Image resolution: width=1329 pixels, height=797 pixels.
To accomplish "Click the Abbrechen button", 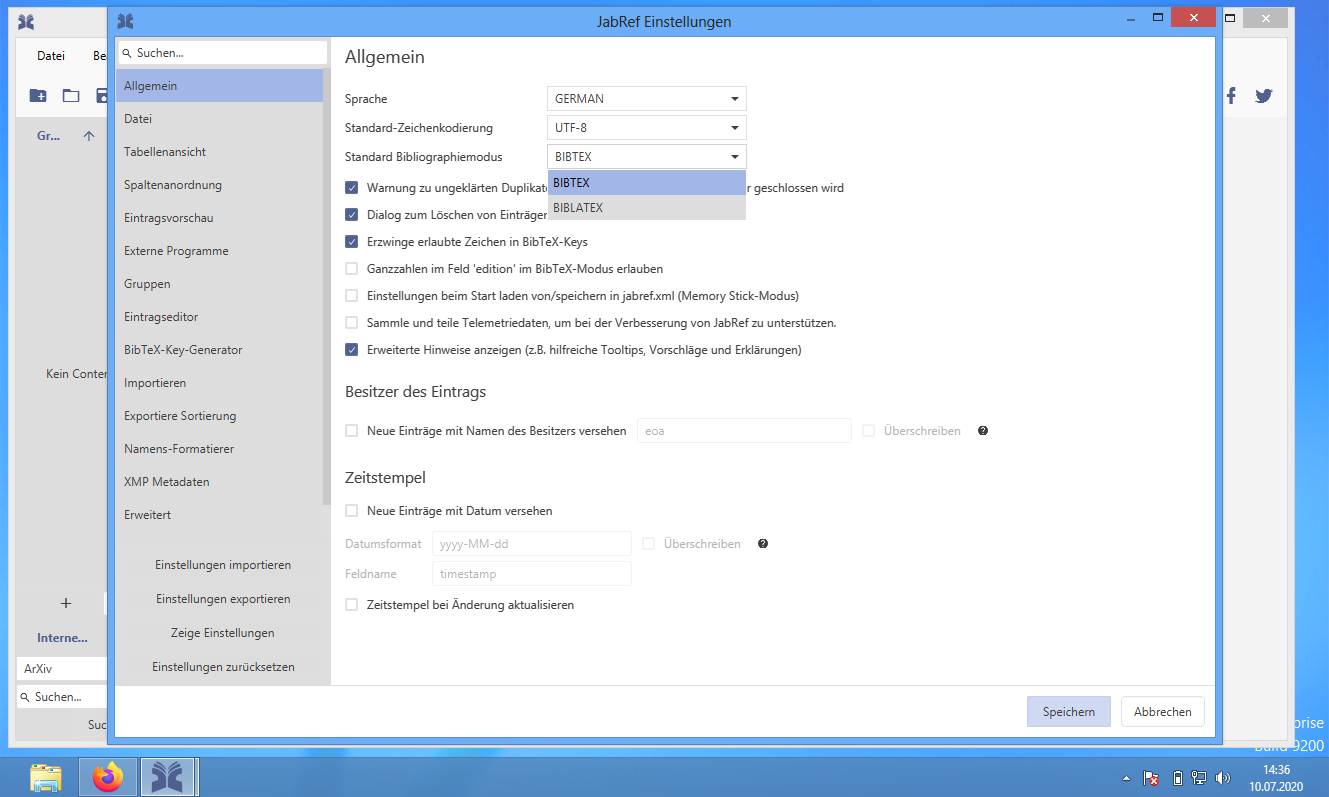I will (1163, 712).
